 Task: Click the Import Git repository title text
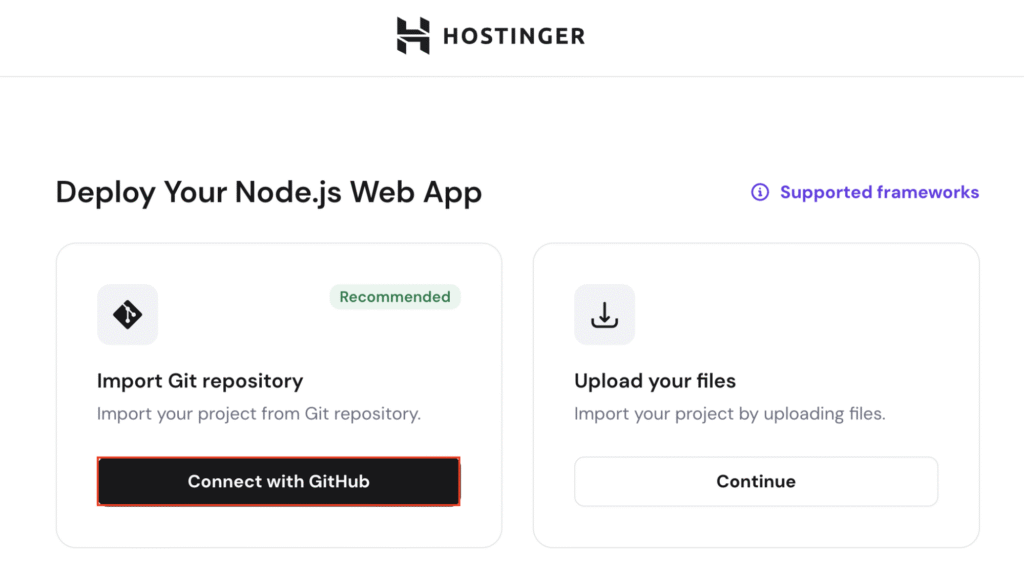tap(199, 381)
